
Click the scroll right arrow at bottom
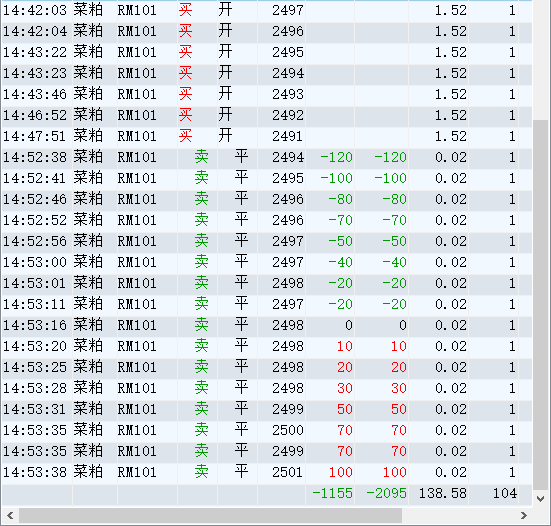(524, 515)
